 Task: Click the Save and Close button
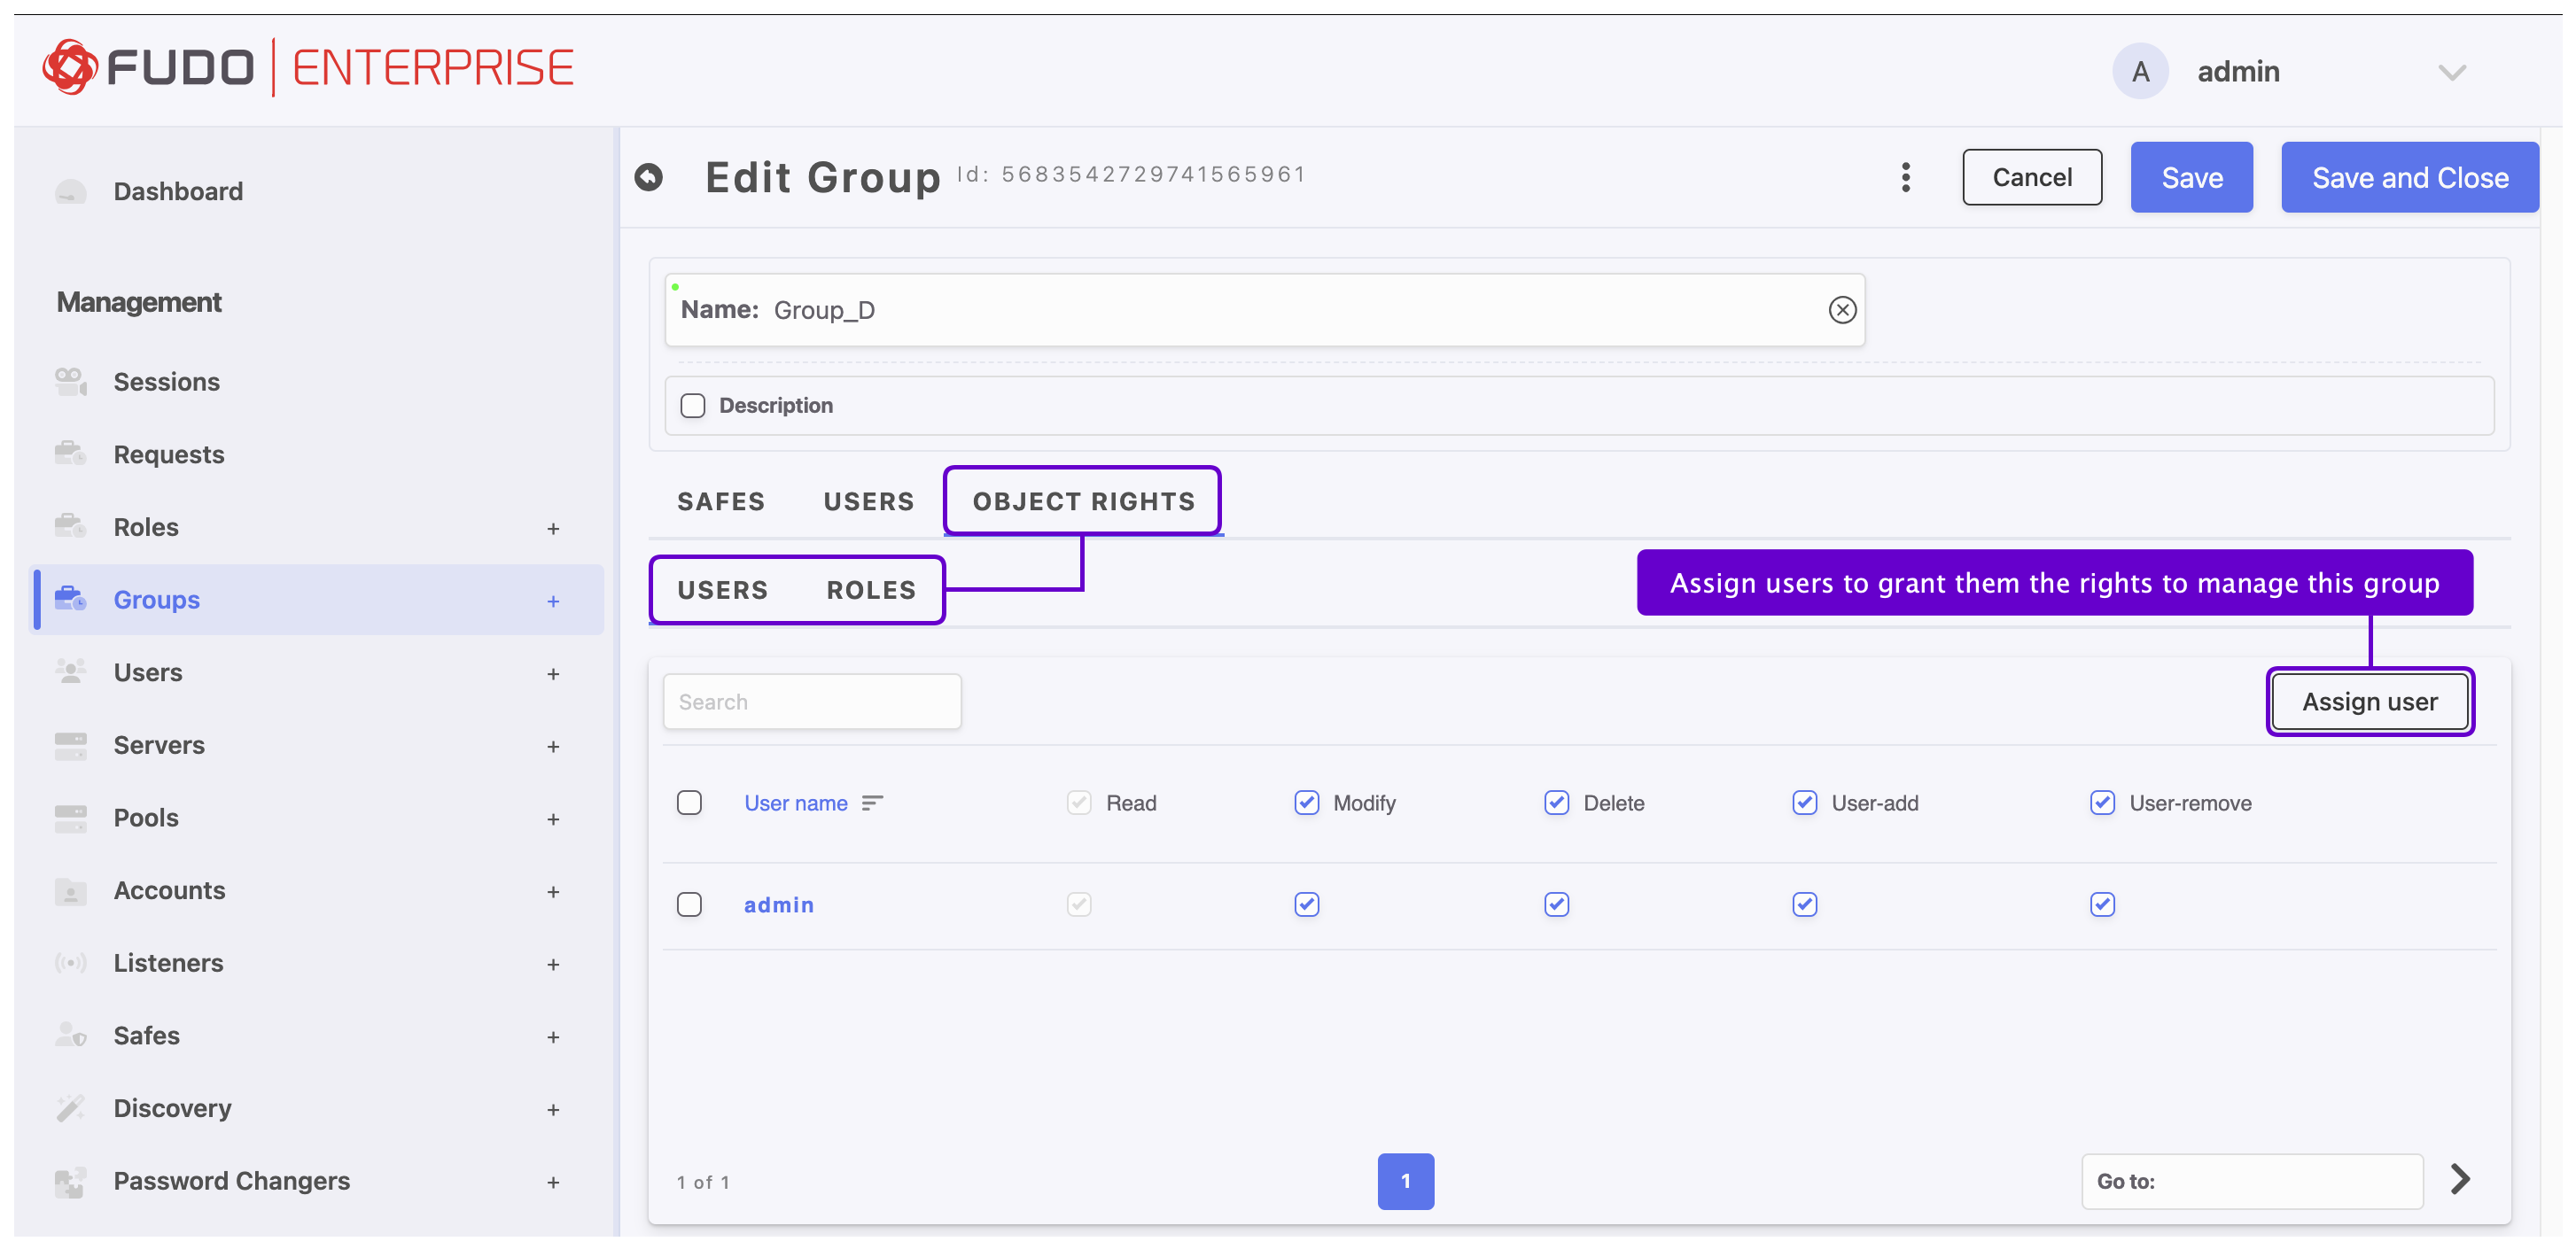coord(2409,177)
